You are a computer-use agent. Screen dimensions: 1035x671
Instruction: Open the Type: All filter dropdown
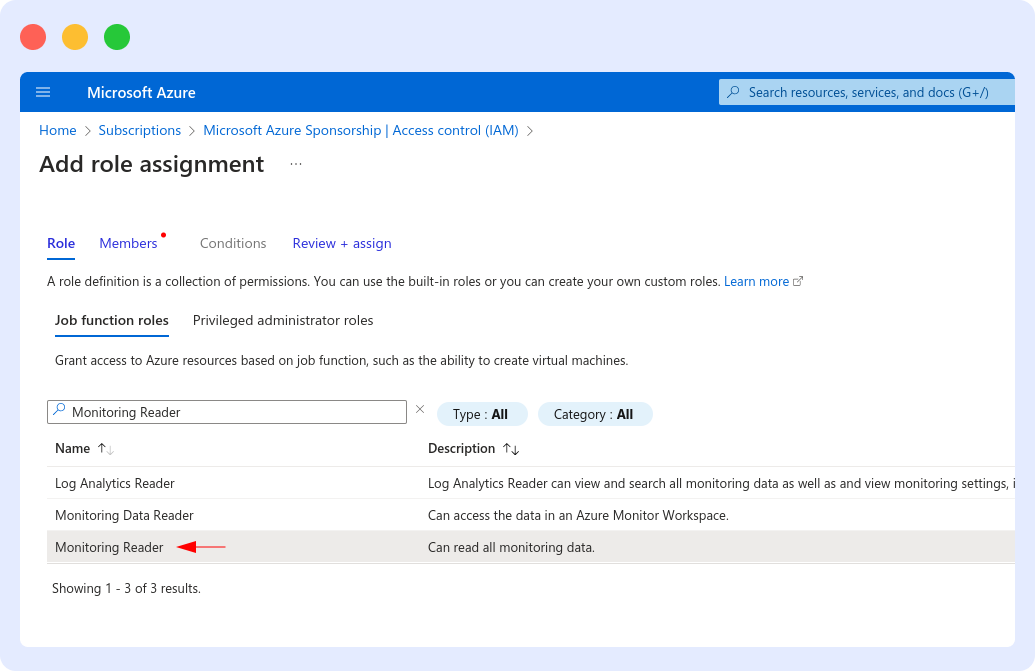[481, 413]
